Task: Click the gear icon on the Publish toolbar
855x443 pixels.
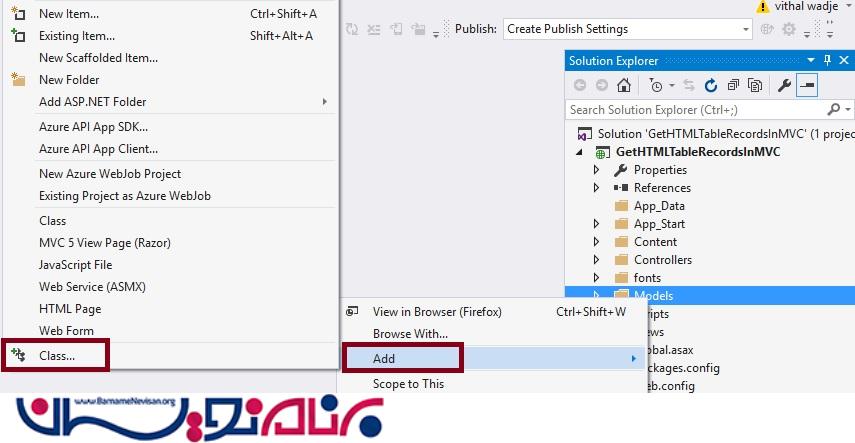Action: (x=788, y=29)
